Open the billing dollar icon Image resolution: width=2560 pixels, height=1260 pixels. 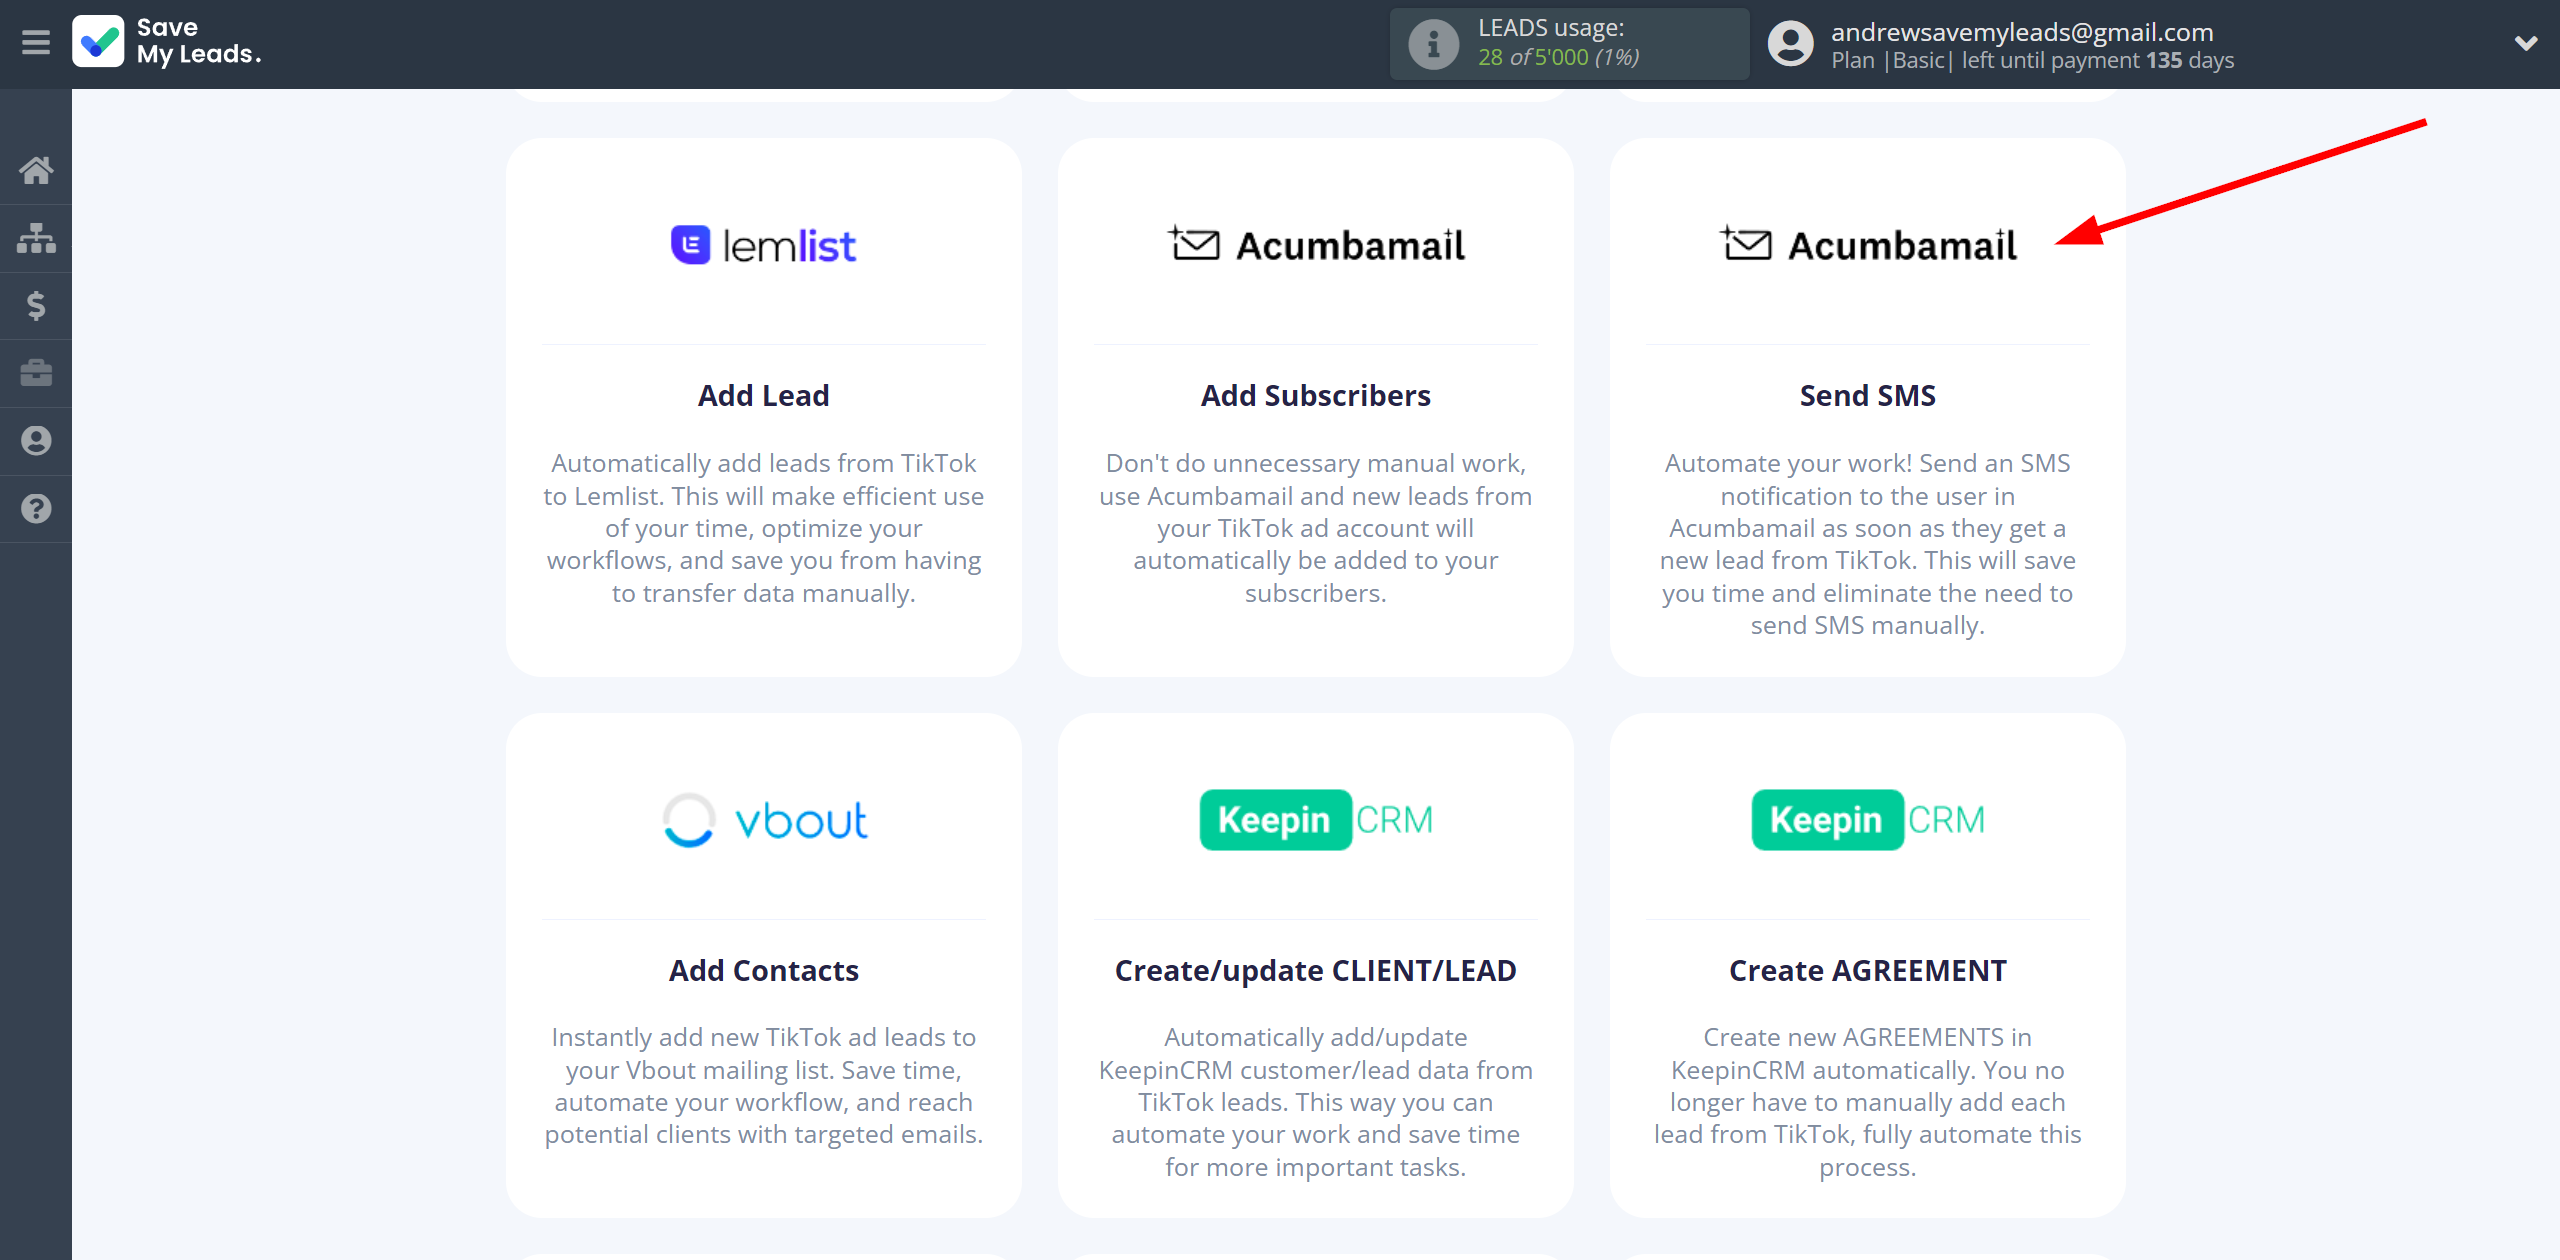36,306
